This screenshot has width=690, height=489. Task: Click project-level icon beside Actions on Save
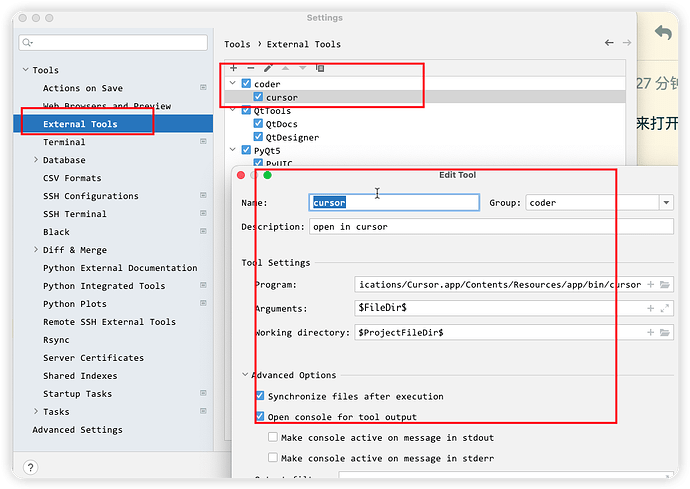[x=203, y=88]
